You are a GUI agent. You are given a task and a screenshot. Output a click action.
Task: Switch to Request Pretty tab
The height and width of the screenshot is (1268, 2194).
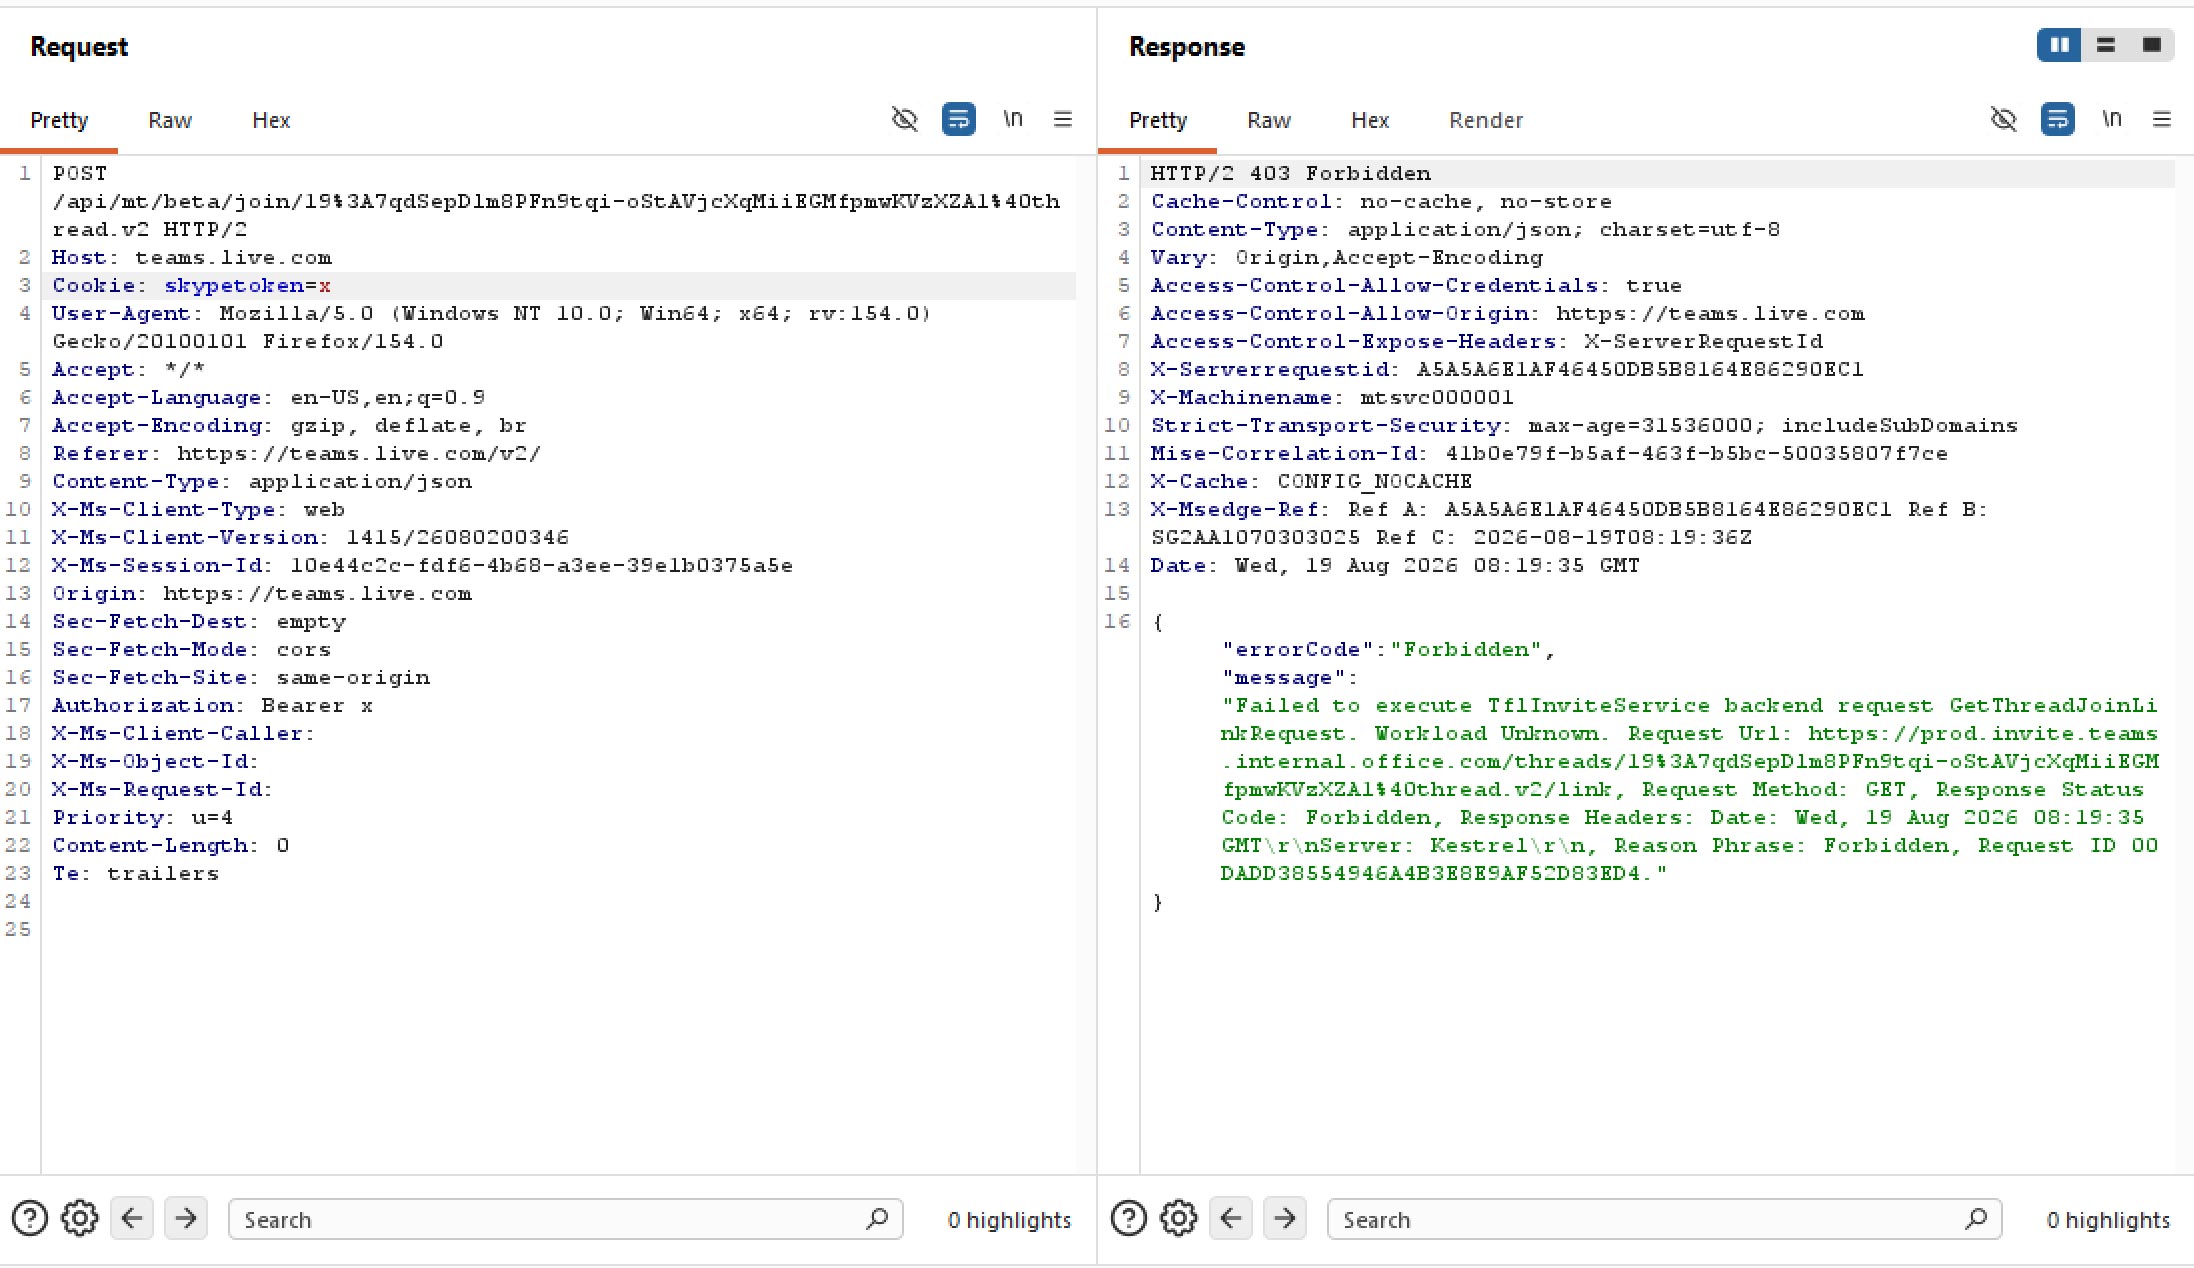click(x=59, y=120)
